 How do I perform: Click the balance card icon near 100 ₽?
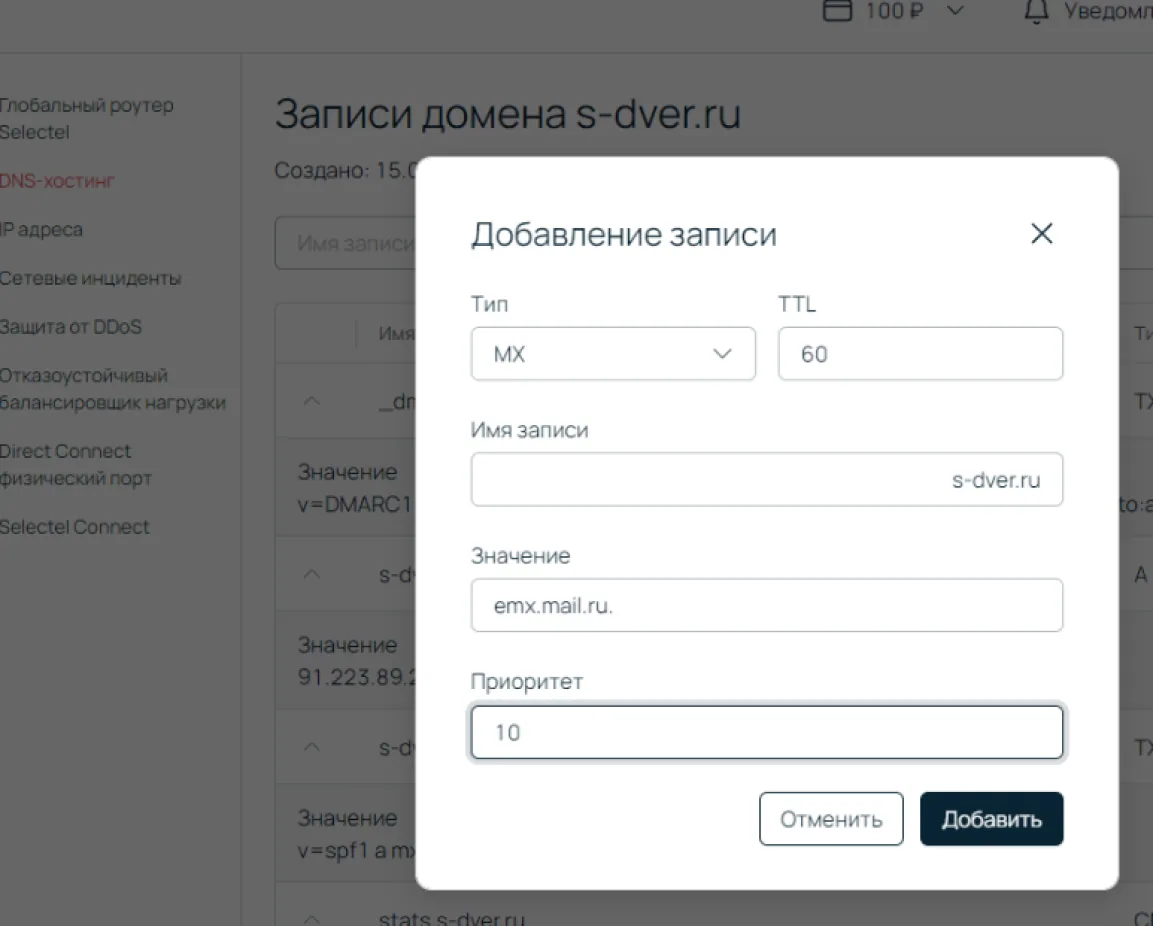pyautogui.click(x=837, y=10)
